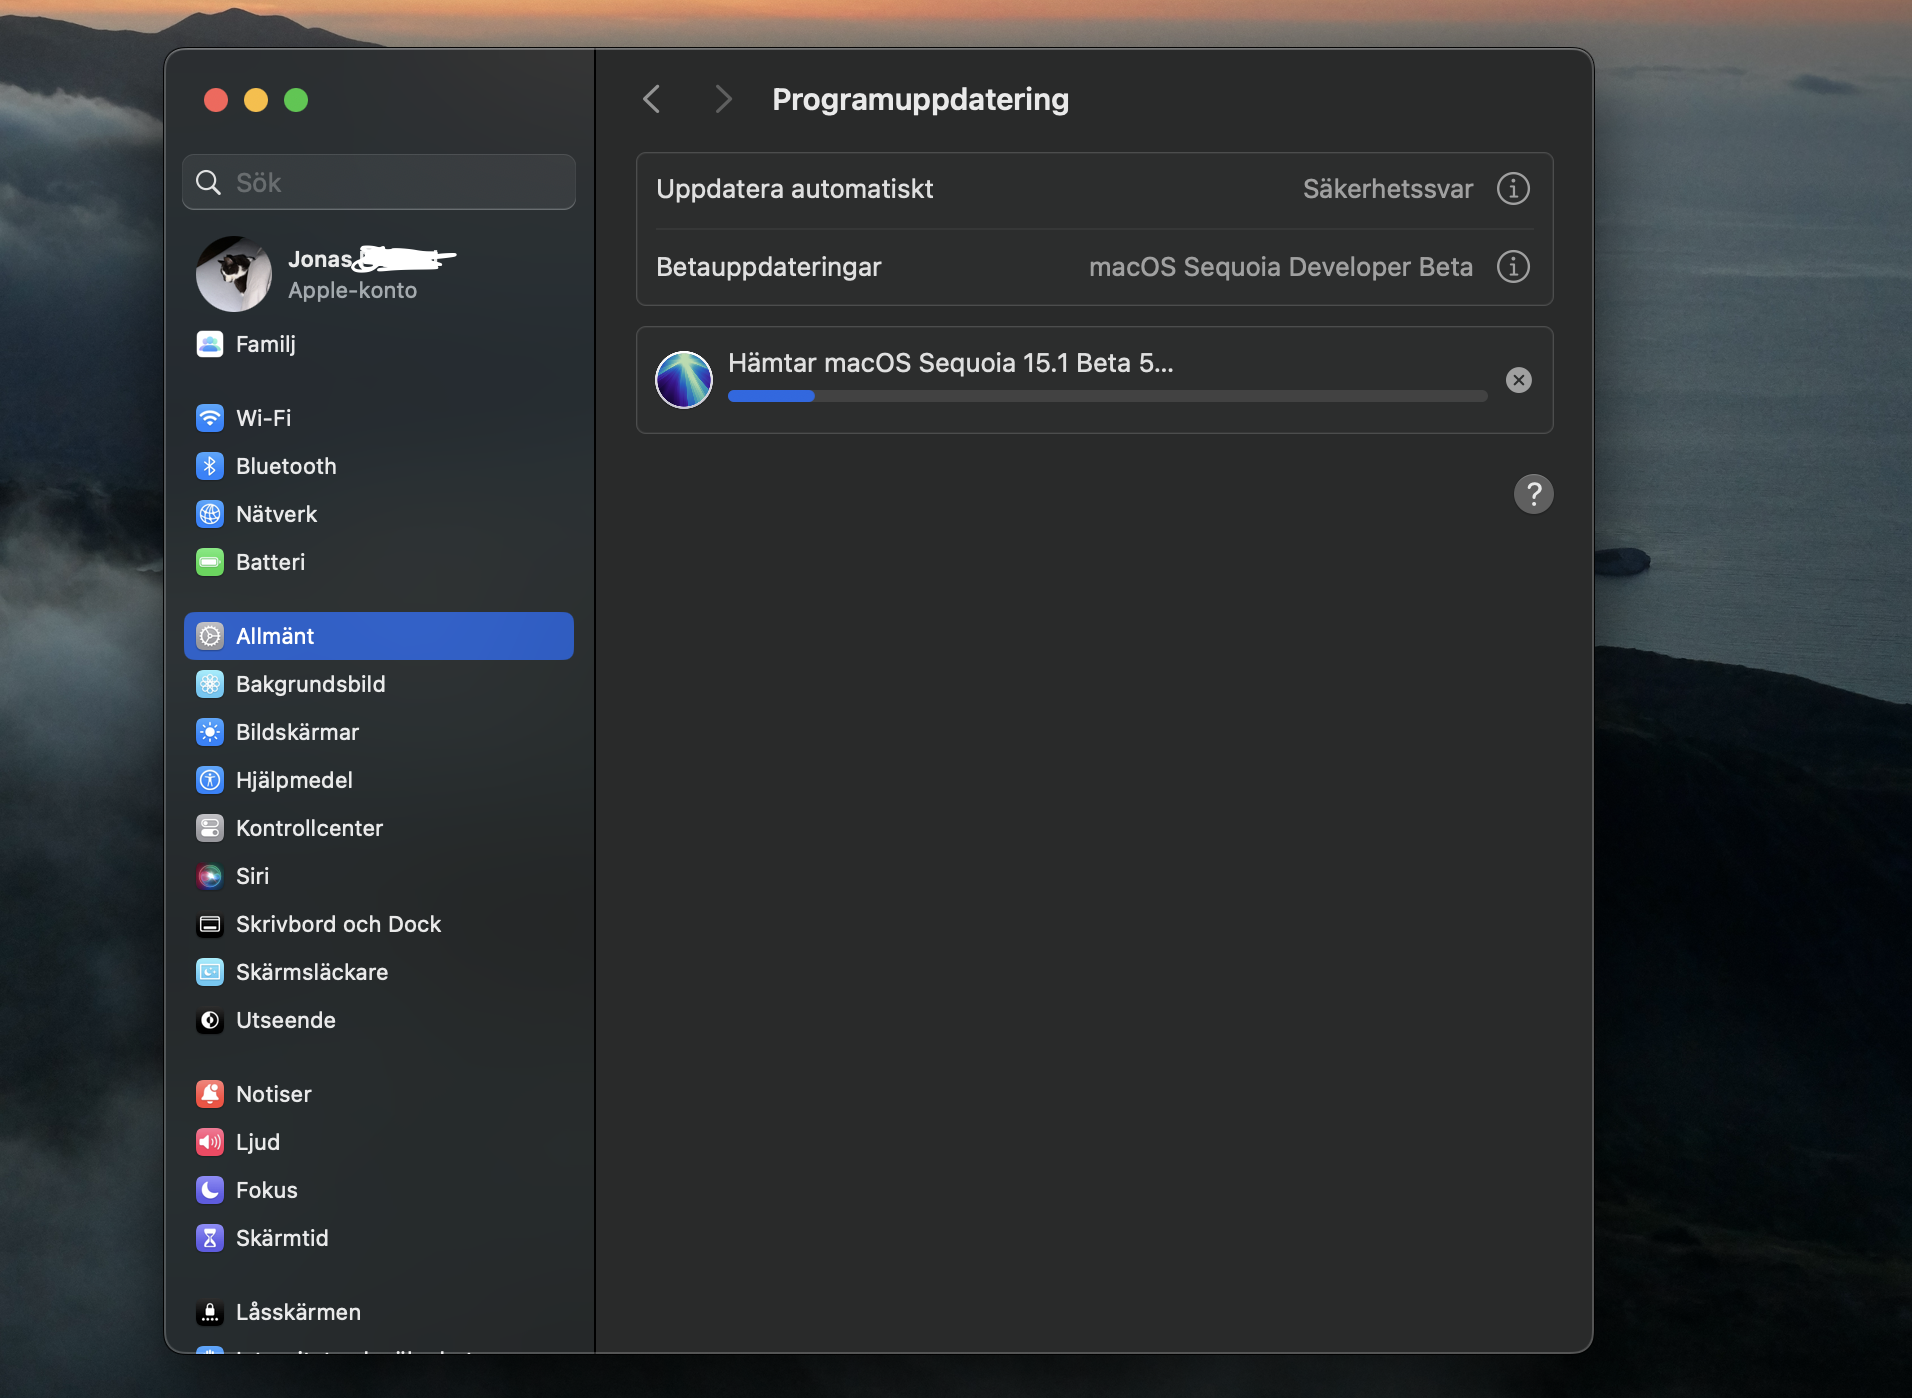This screenshot has width=1912, height=1398.
Task: Click the Allmänt gear icon
Action: click(x=210, y=636)
